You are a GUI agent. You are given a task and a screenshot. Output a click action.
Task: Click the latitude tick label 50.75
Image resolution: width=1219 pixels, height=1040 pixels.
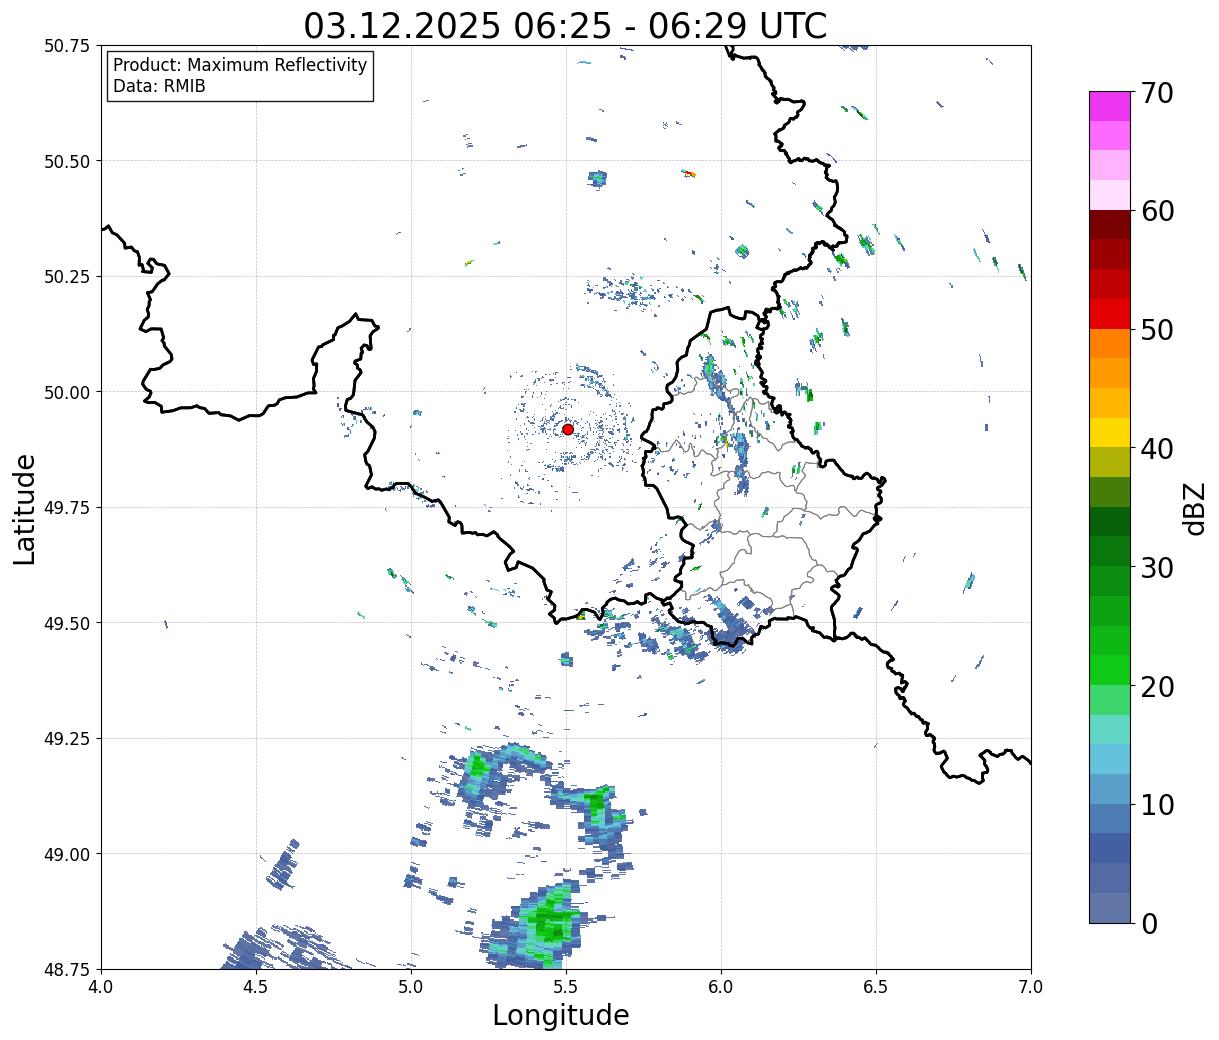tap(67, 46)
